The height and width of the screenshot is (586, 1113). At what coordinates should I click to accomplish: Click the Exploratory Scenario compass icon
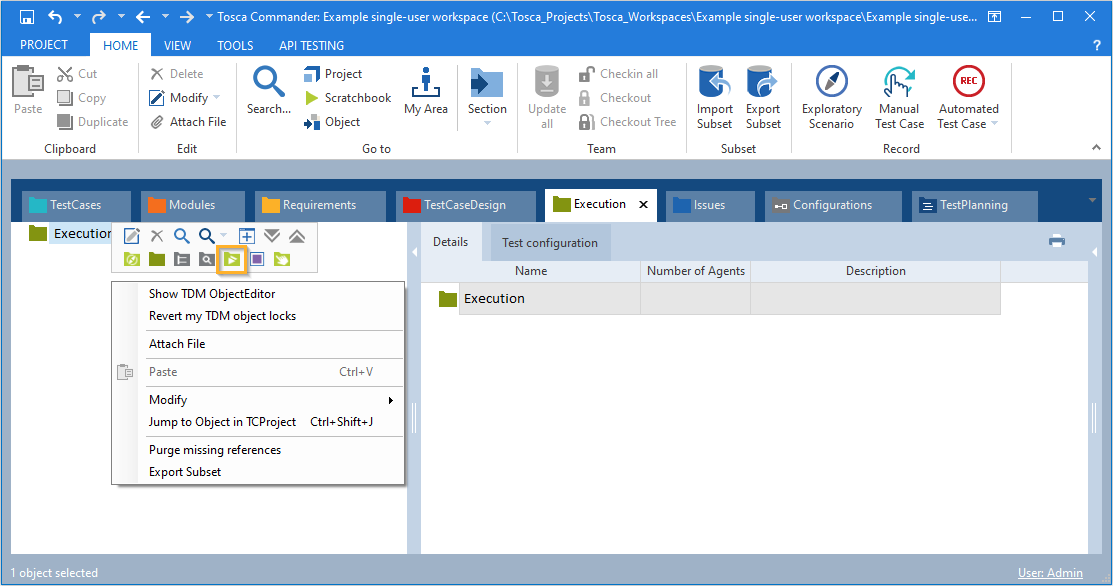point(831,82)
